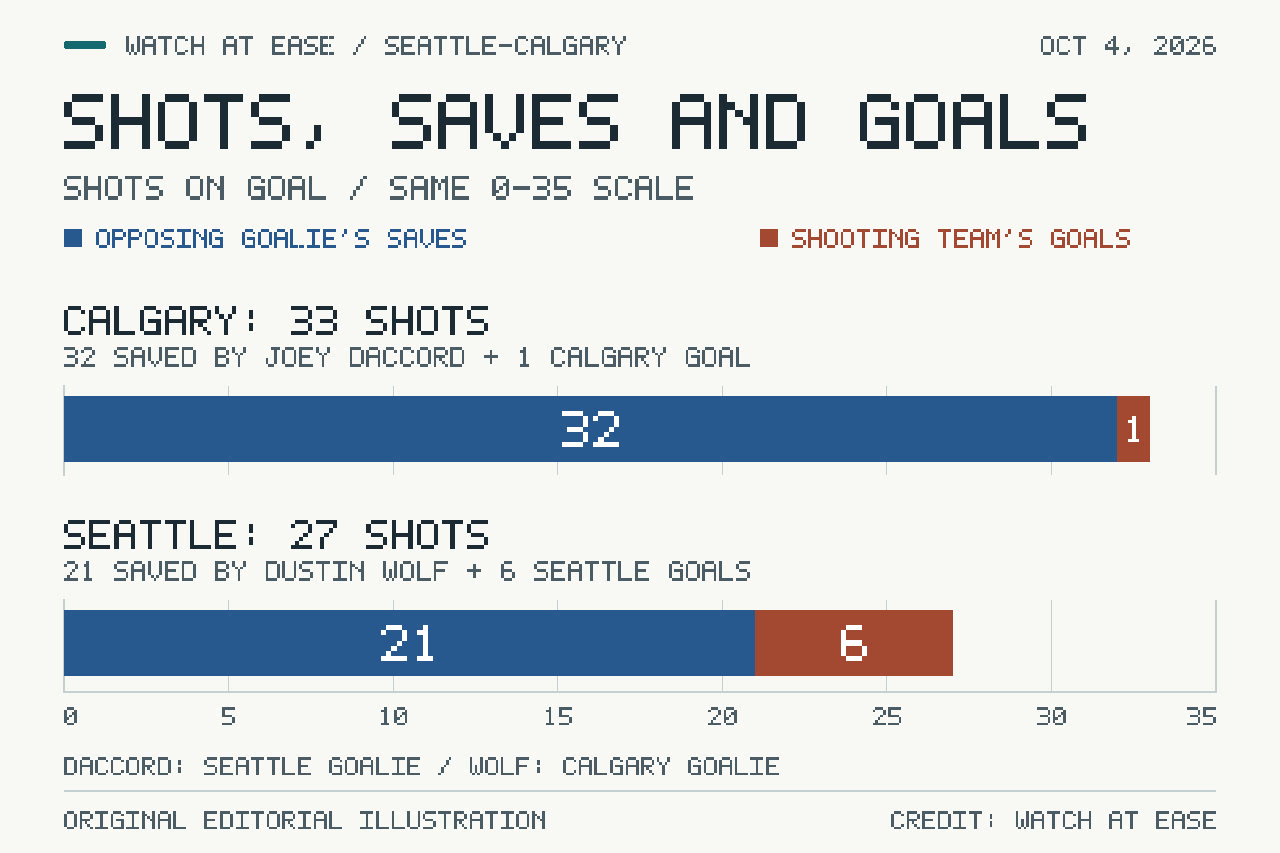
Task: Click the Calgary: 33 Shots heading
Action: coord(276,321)
